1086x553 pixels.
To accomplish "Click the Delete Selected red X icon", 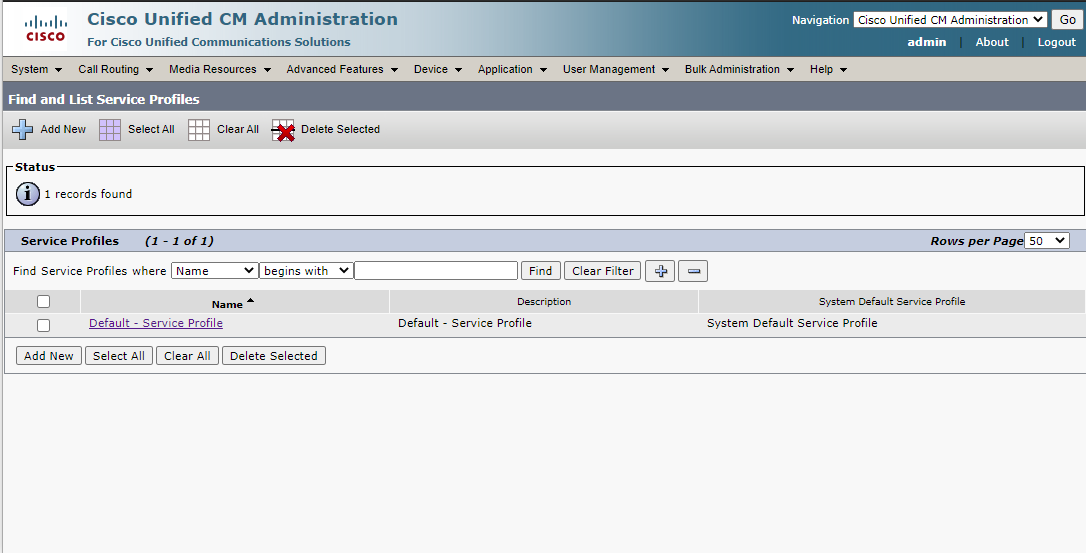I will tap(283, 130).
